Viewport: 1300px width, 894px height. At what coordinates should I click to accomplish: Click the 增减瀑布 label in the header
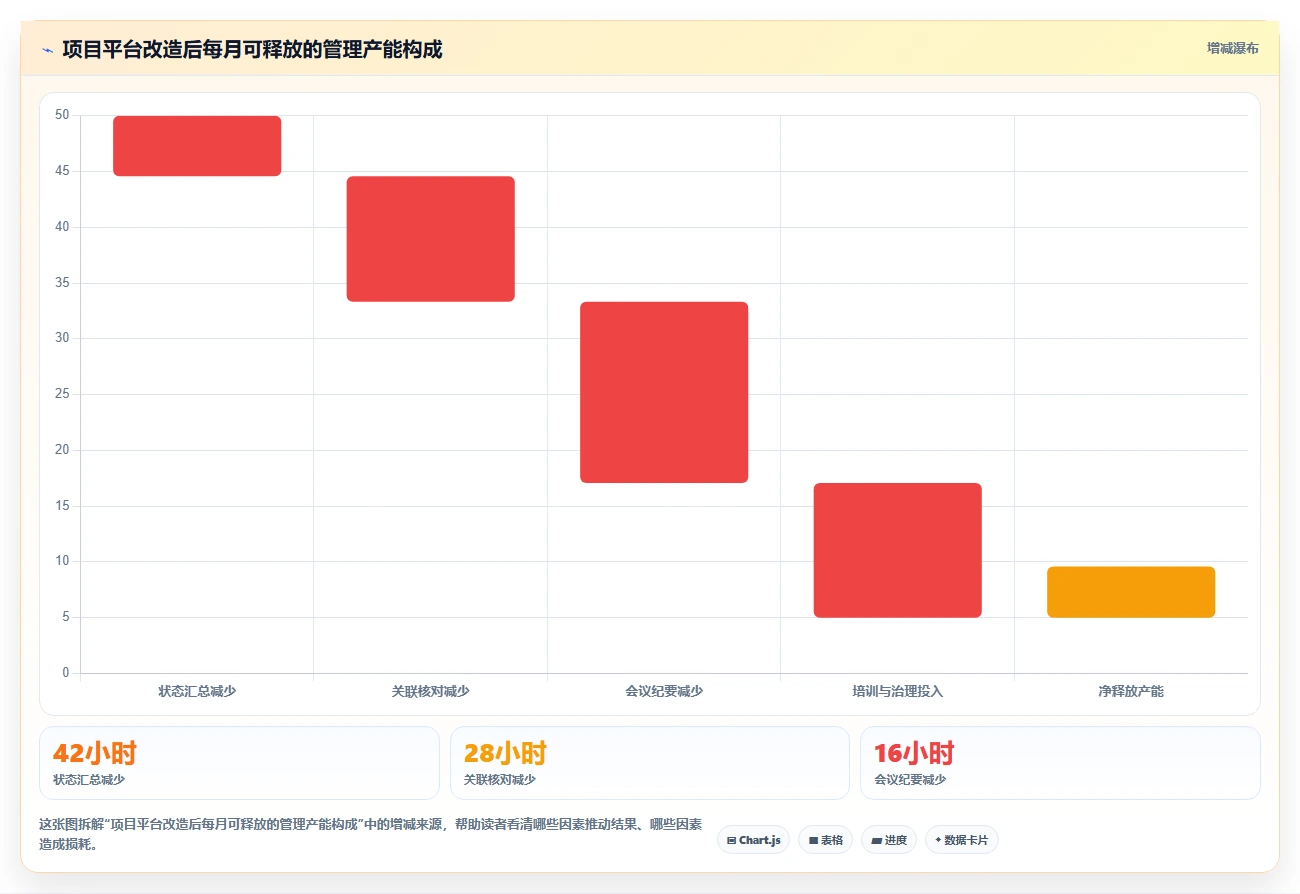pyautogui.click(x=1232, y=48)
